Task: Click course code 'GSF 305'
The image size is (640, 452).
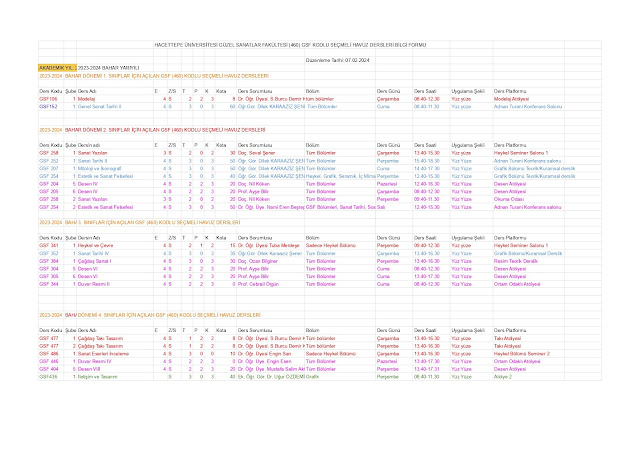Action: pos(49,276)
